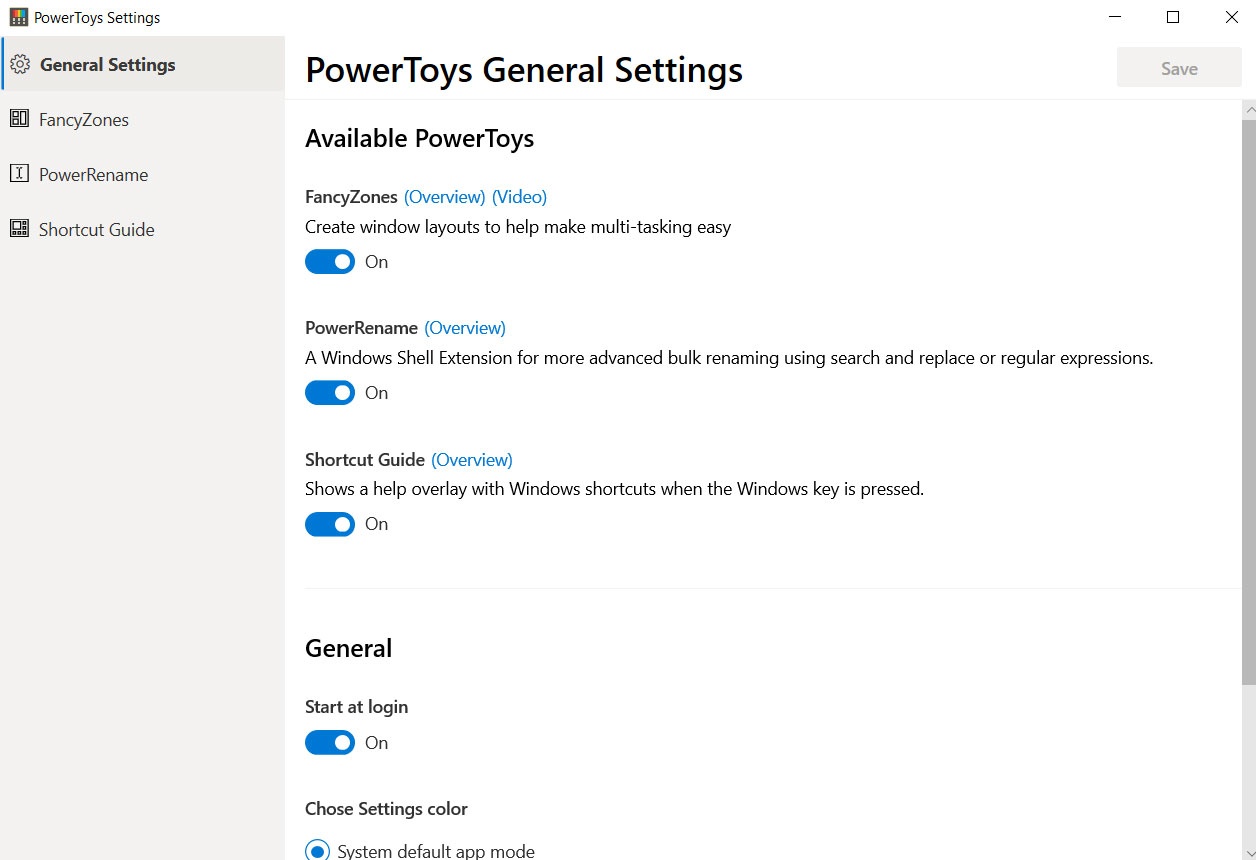This screenshot has width=1256, height=860.
Task: Click the PowerRename sidebar icon
Action: 19,174
